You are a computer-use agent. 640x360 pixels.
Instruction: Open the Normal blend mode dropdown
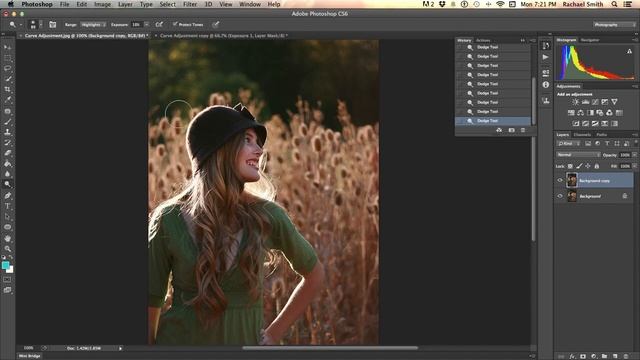point(578,155)
